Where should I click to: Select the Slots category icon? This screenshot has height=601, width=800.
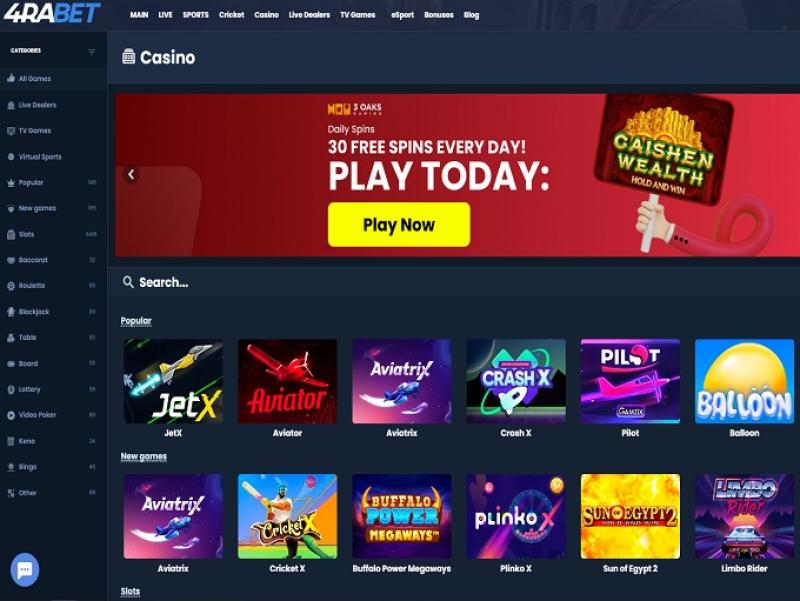pos(11,234)
